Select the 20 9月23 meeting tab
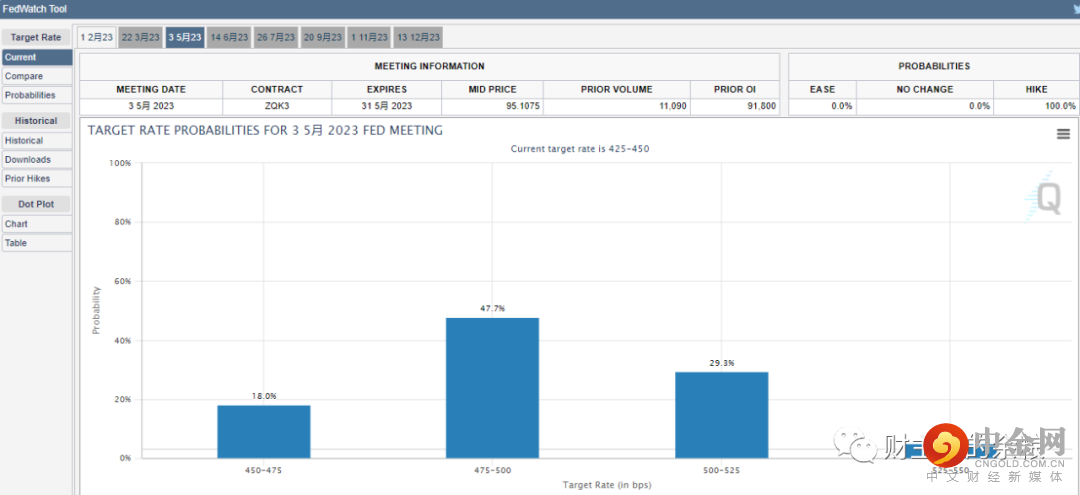The height and width of the screenshot is (495, 1080). (x=323, y=37)
